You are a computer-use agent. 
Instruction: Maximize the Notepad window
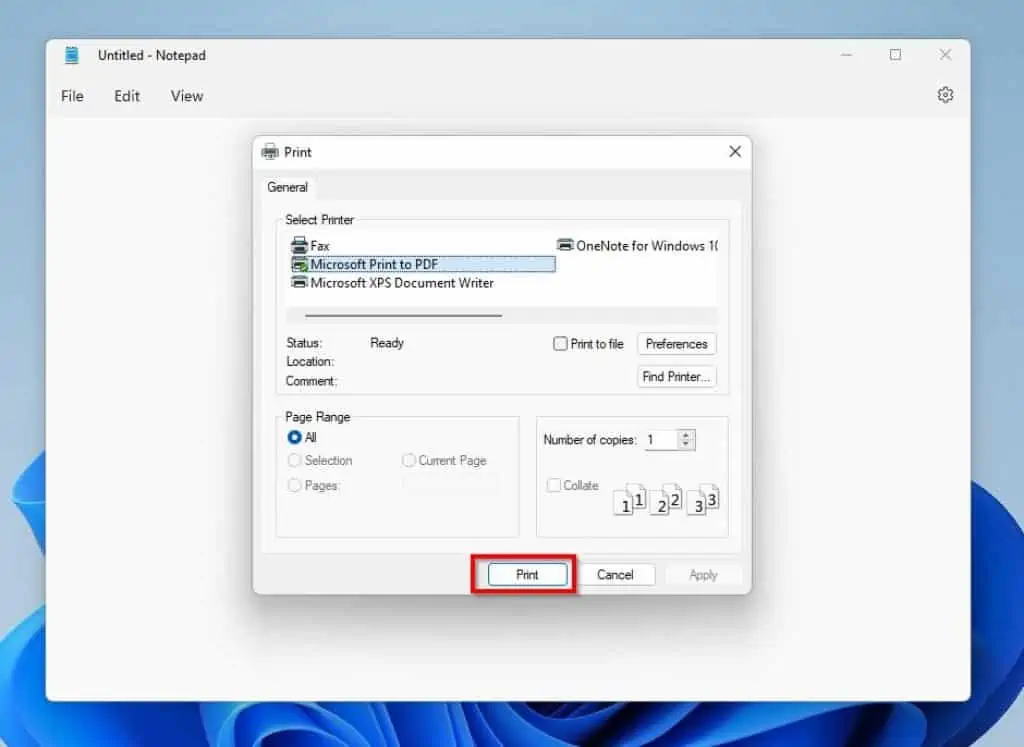(895, 56)
